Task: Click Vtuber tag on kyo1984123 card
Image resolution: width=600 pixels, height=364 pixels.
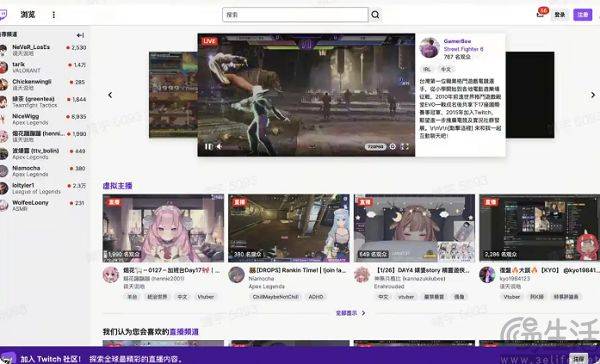Action: (x=512, y=297)
